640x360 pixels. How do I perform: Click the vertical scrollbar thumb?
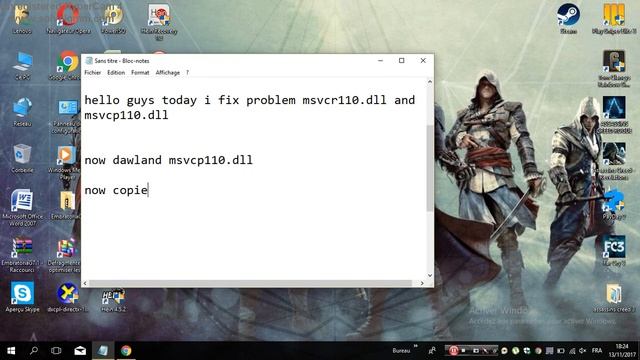click(x=430, y=168)
